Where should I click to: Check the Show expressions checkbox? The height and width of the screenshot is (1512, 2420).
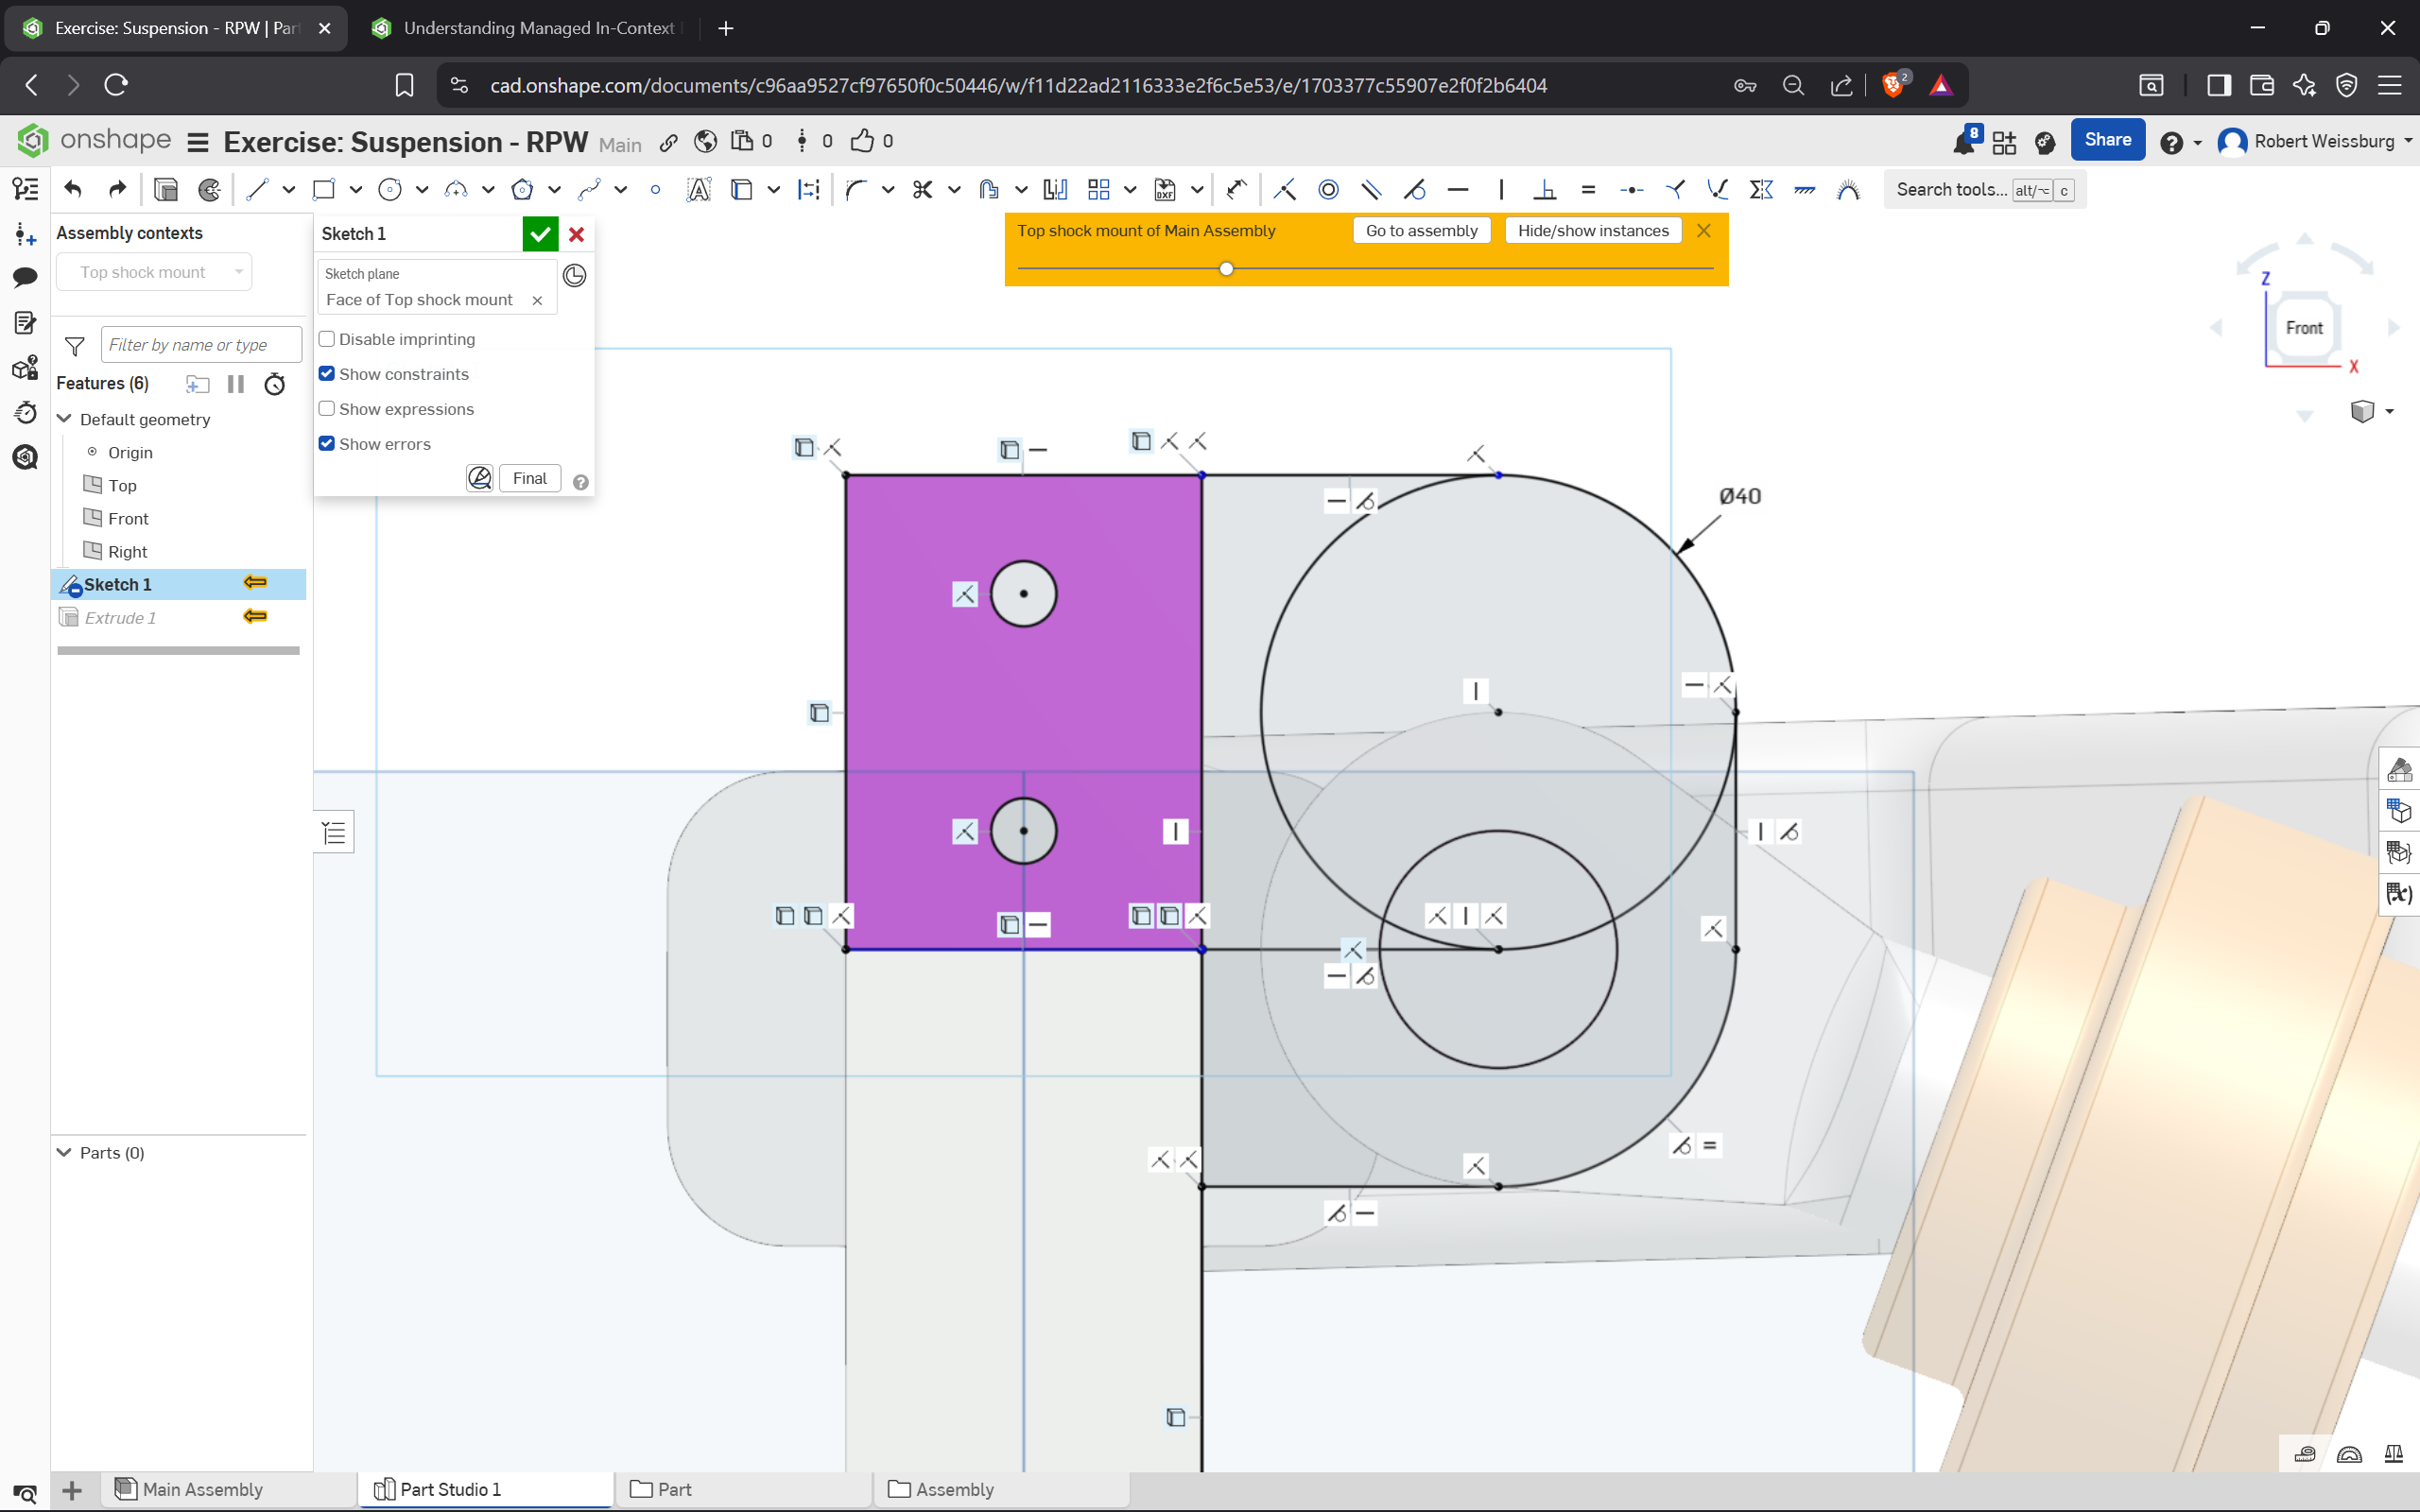tap(327, 409)
